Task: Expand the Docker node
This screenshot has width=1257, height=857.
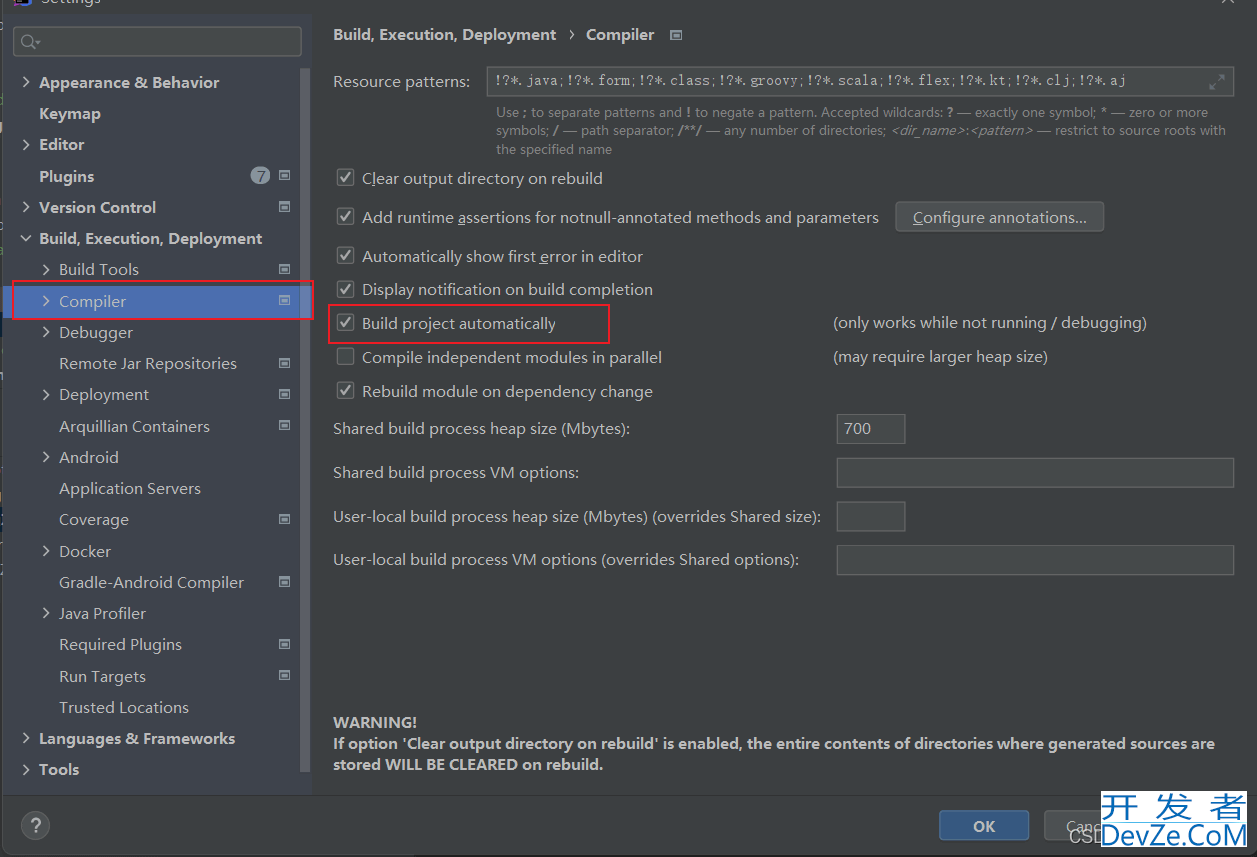Action: click(x=46, y=551)
